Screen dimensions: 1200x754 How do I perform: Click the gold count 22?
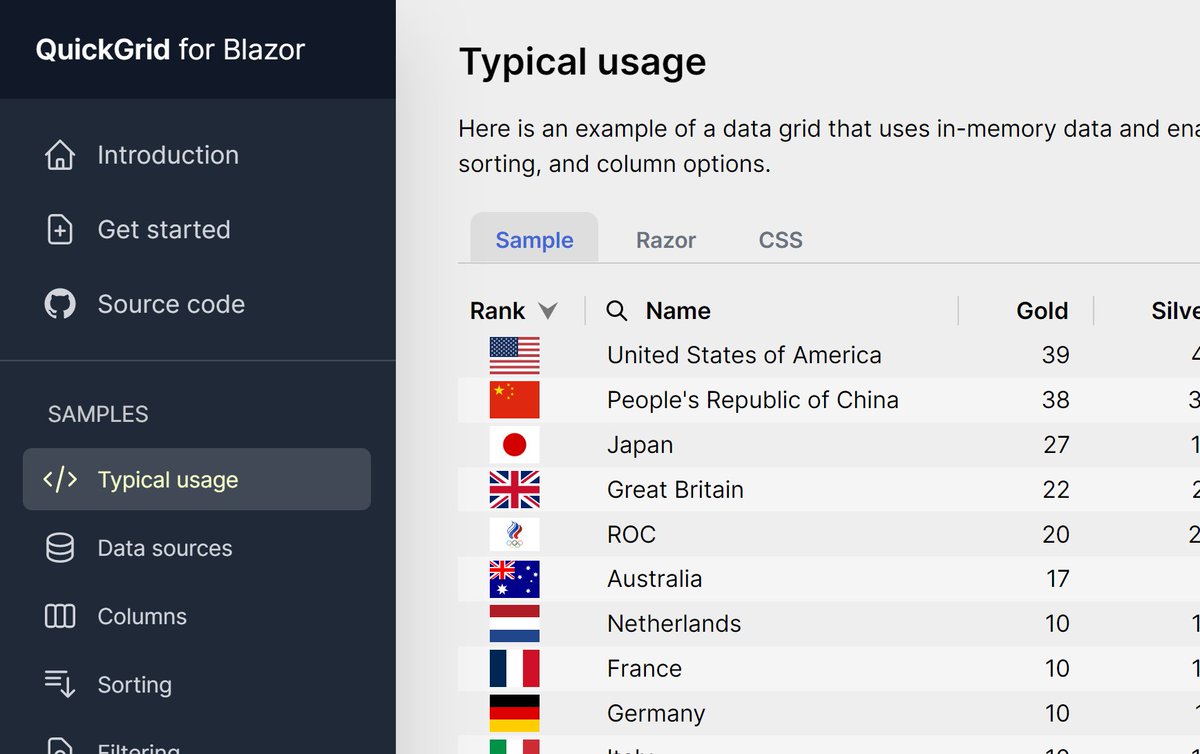1056,490
